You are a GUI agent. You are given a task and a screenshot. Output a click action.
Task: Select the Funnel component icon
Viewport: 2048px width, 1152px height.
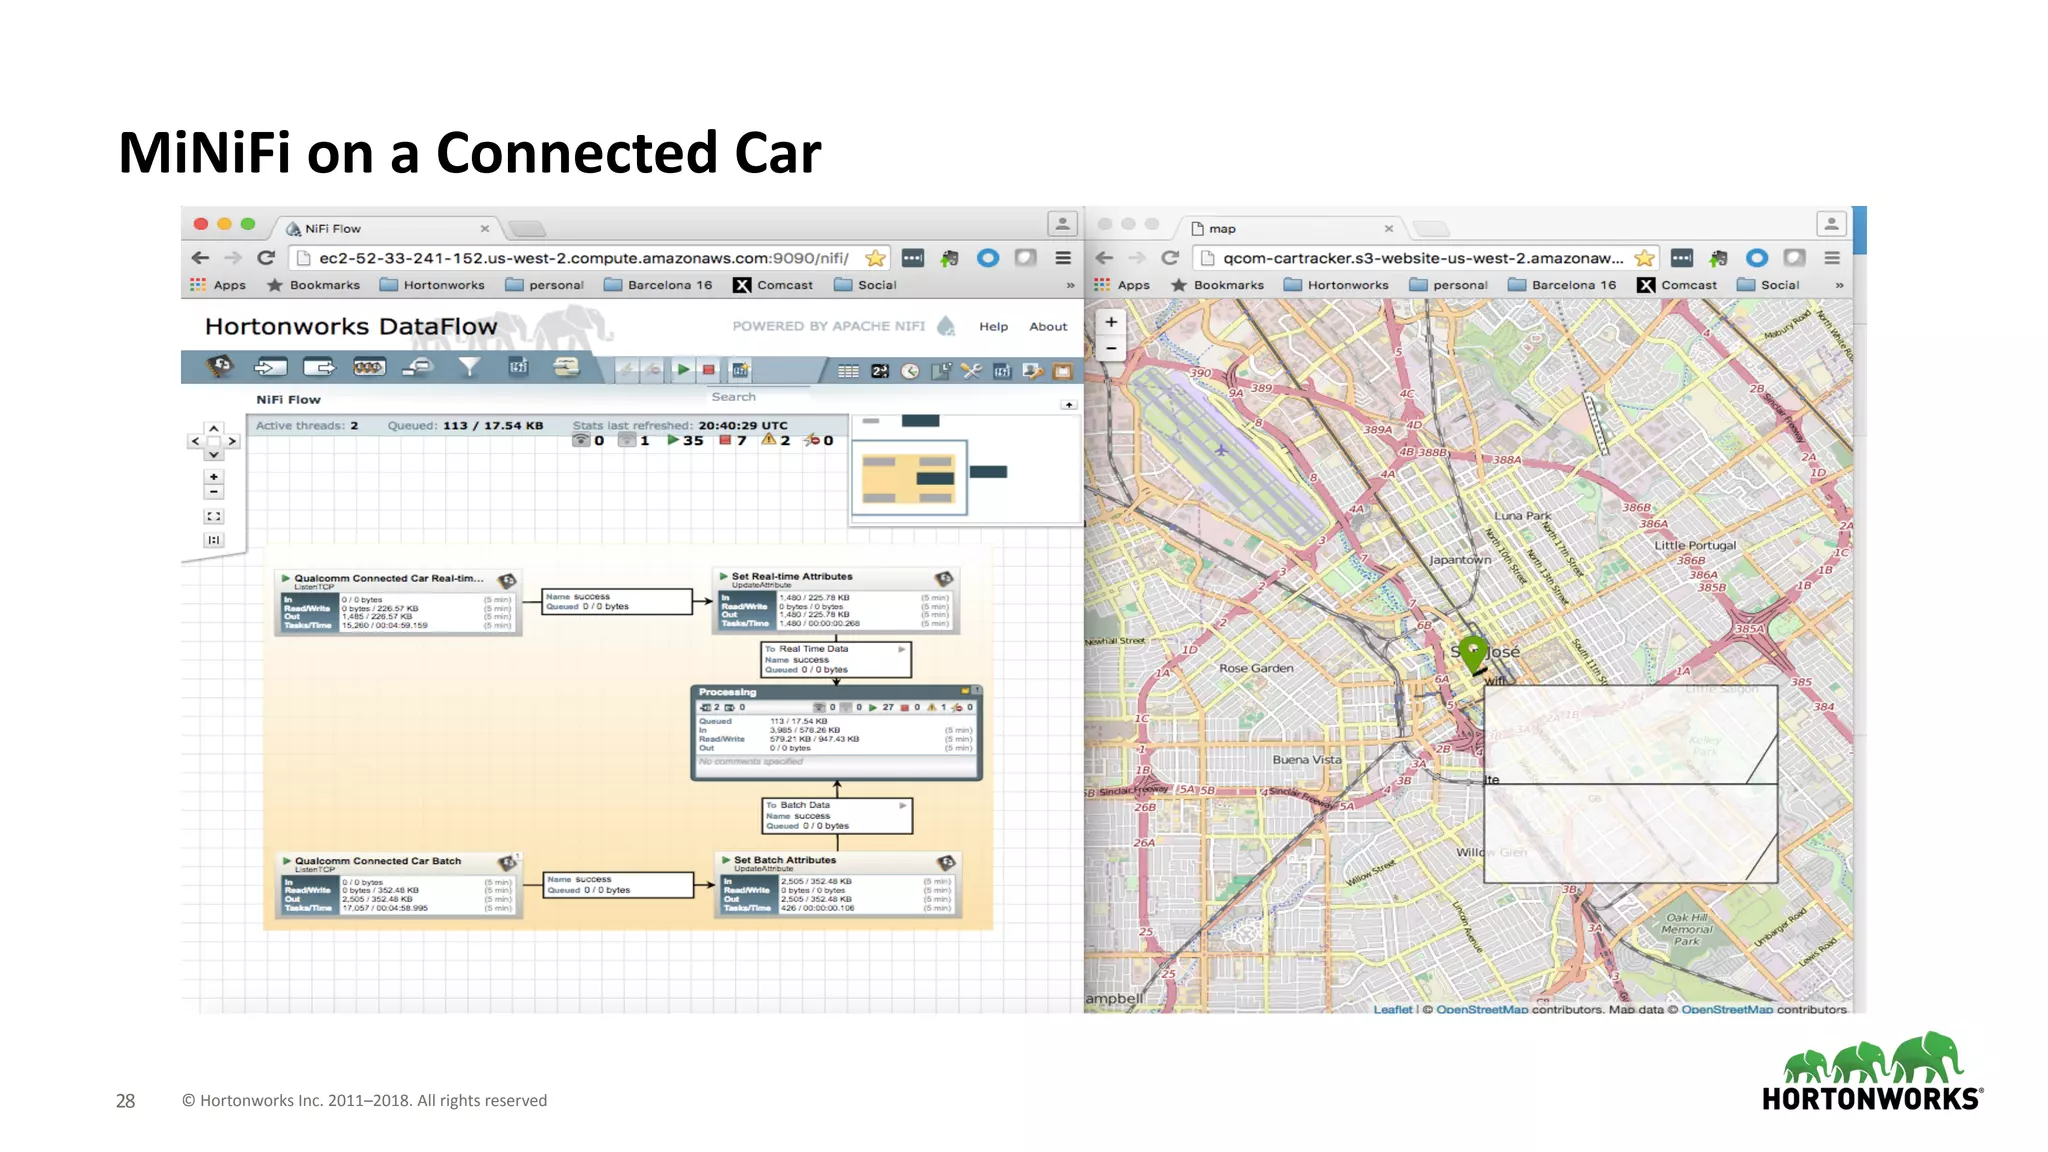(468, 367)
